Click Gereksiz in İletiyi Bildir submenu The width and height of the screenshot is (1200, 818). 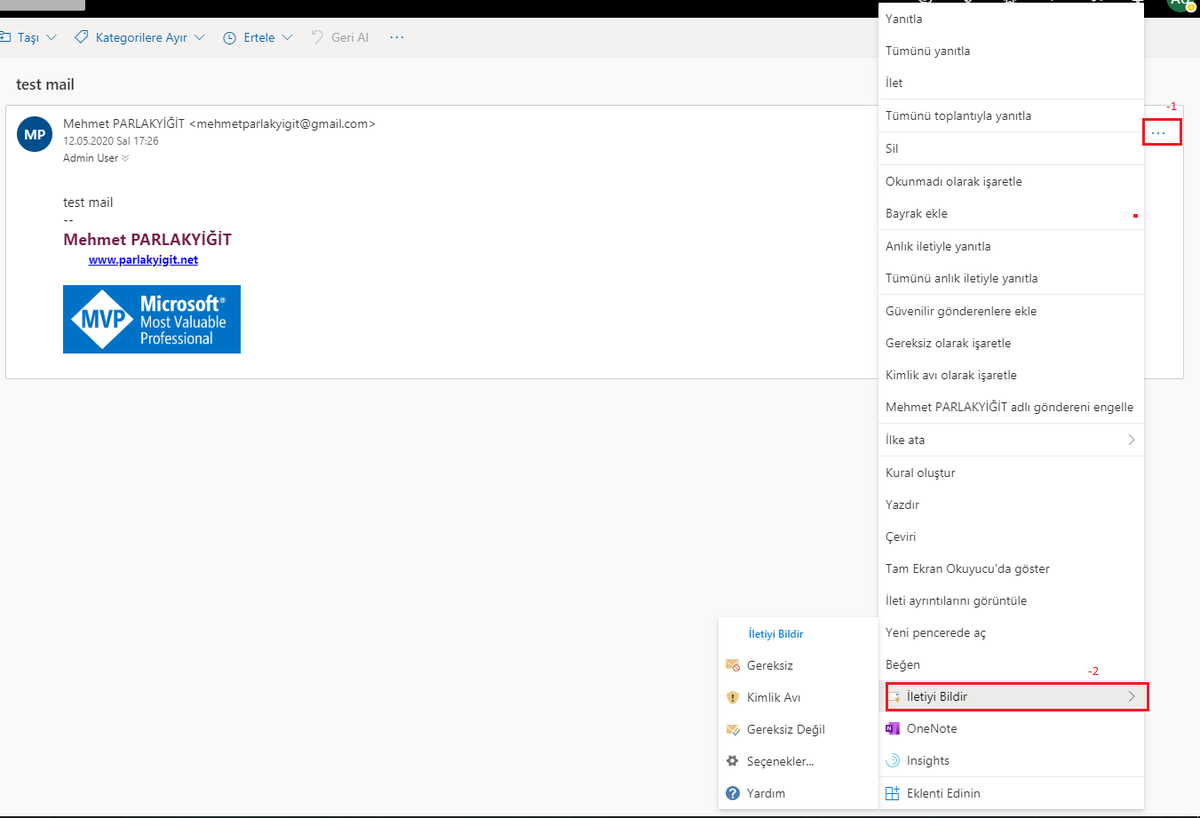[x=770, y=665]
